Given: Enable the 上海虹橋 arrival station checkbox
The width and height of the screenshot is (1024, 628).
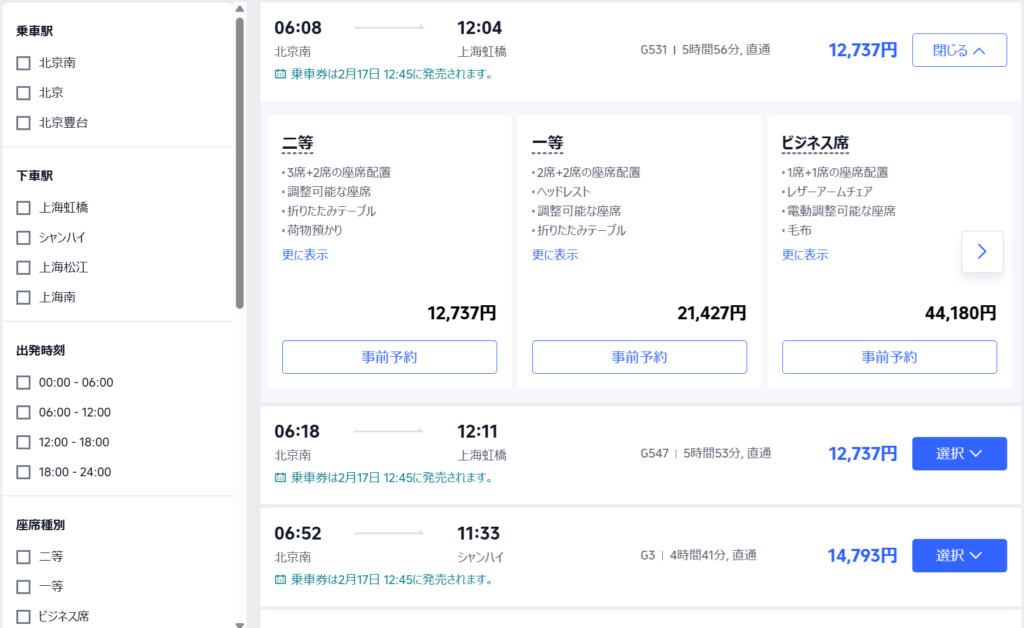Looking at the screenshot, I should click(x=23, y=208).
